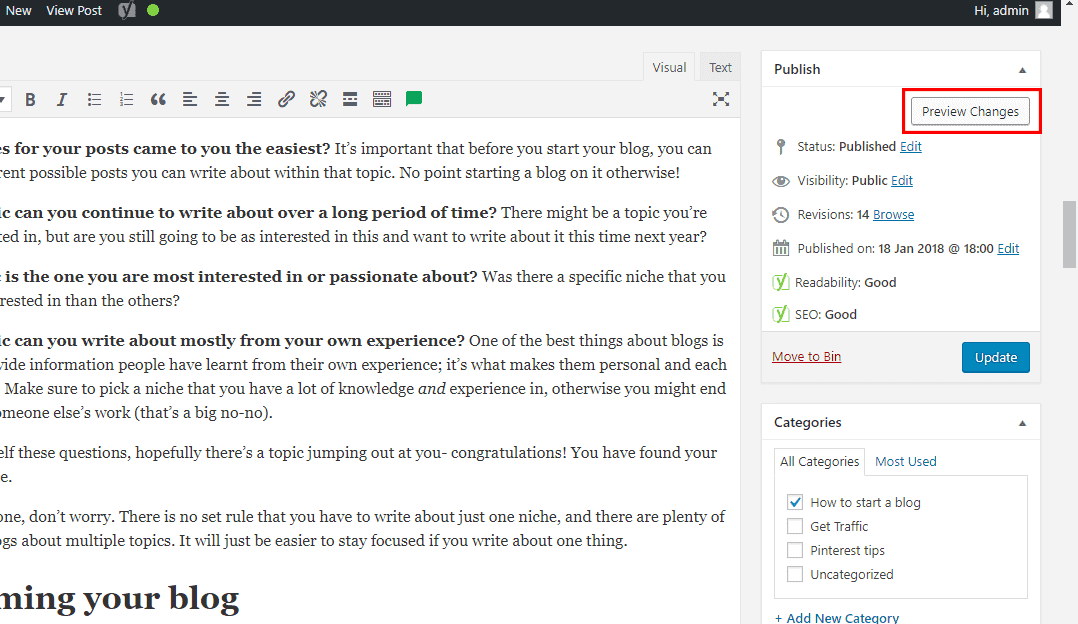Insert a hyperlink
This screenshot has width=1078, height=624.
tap(286, 98)
